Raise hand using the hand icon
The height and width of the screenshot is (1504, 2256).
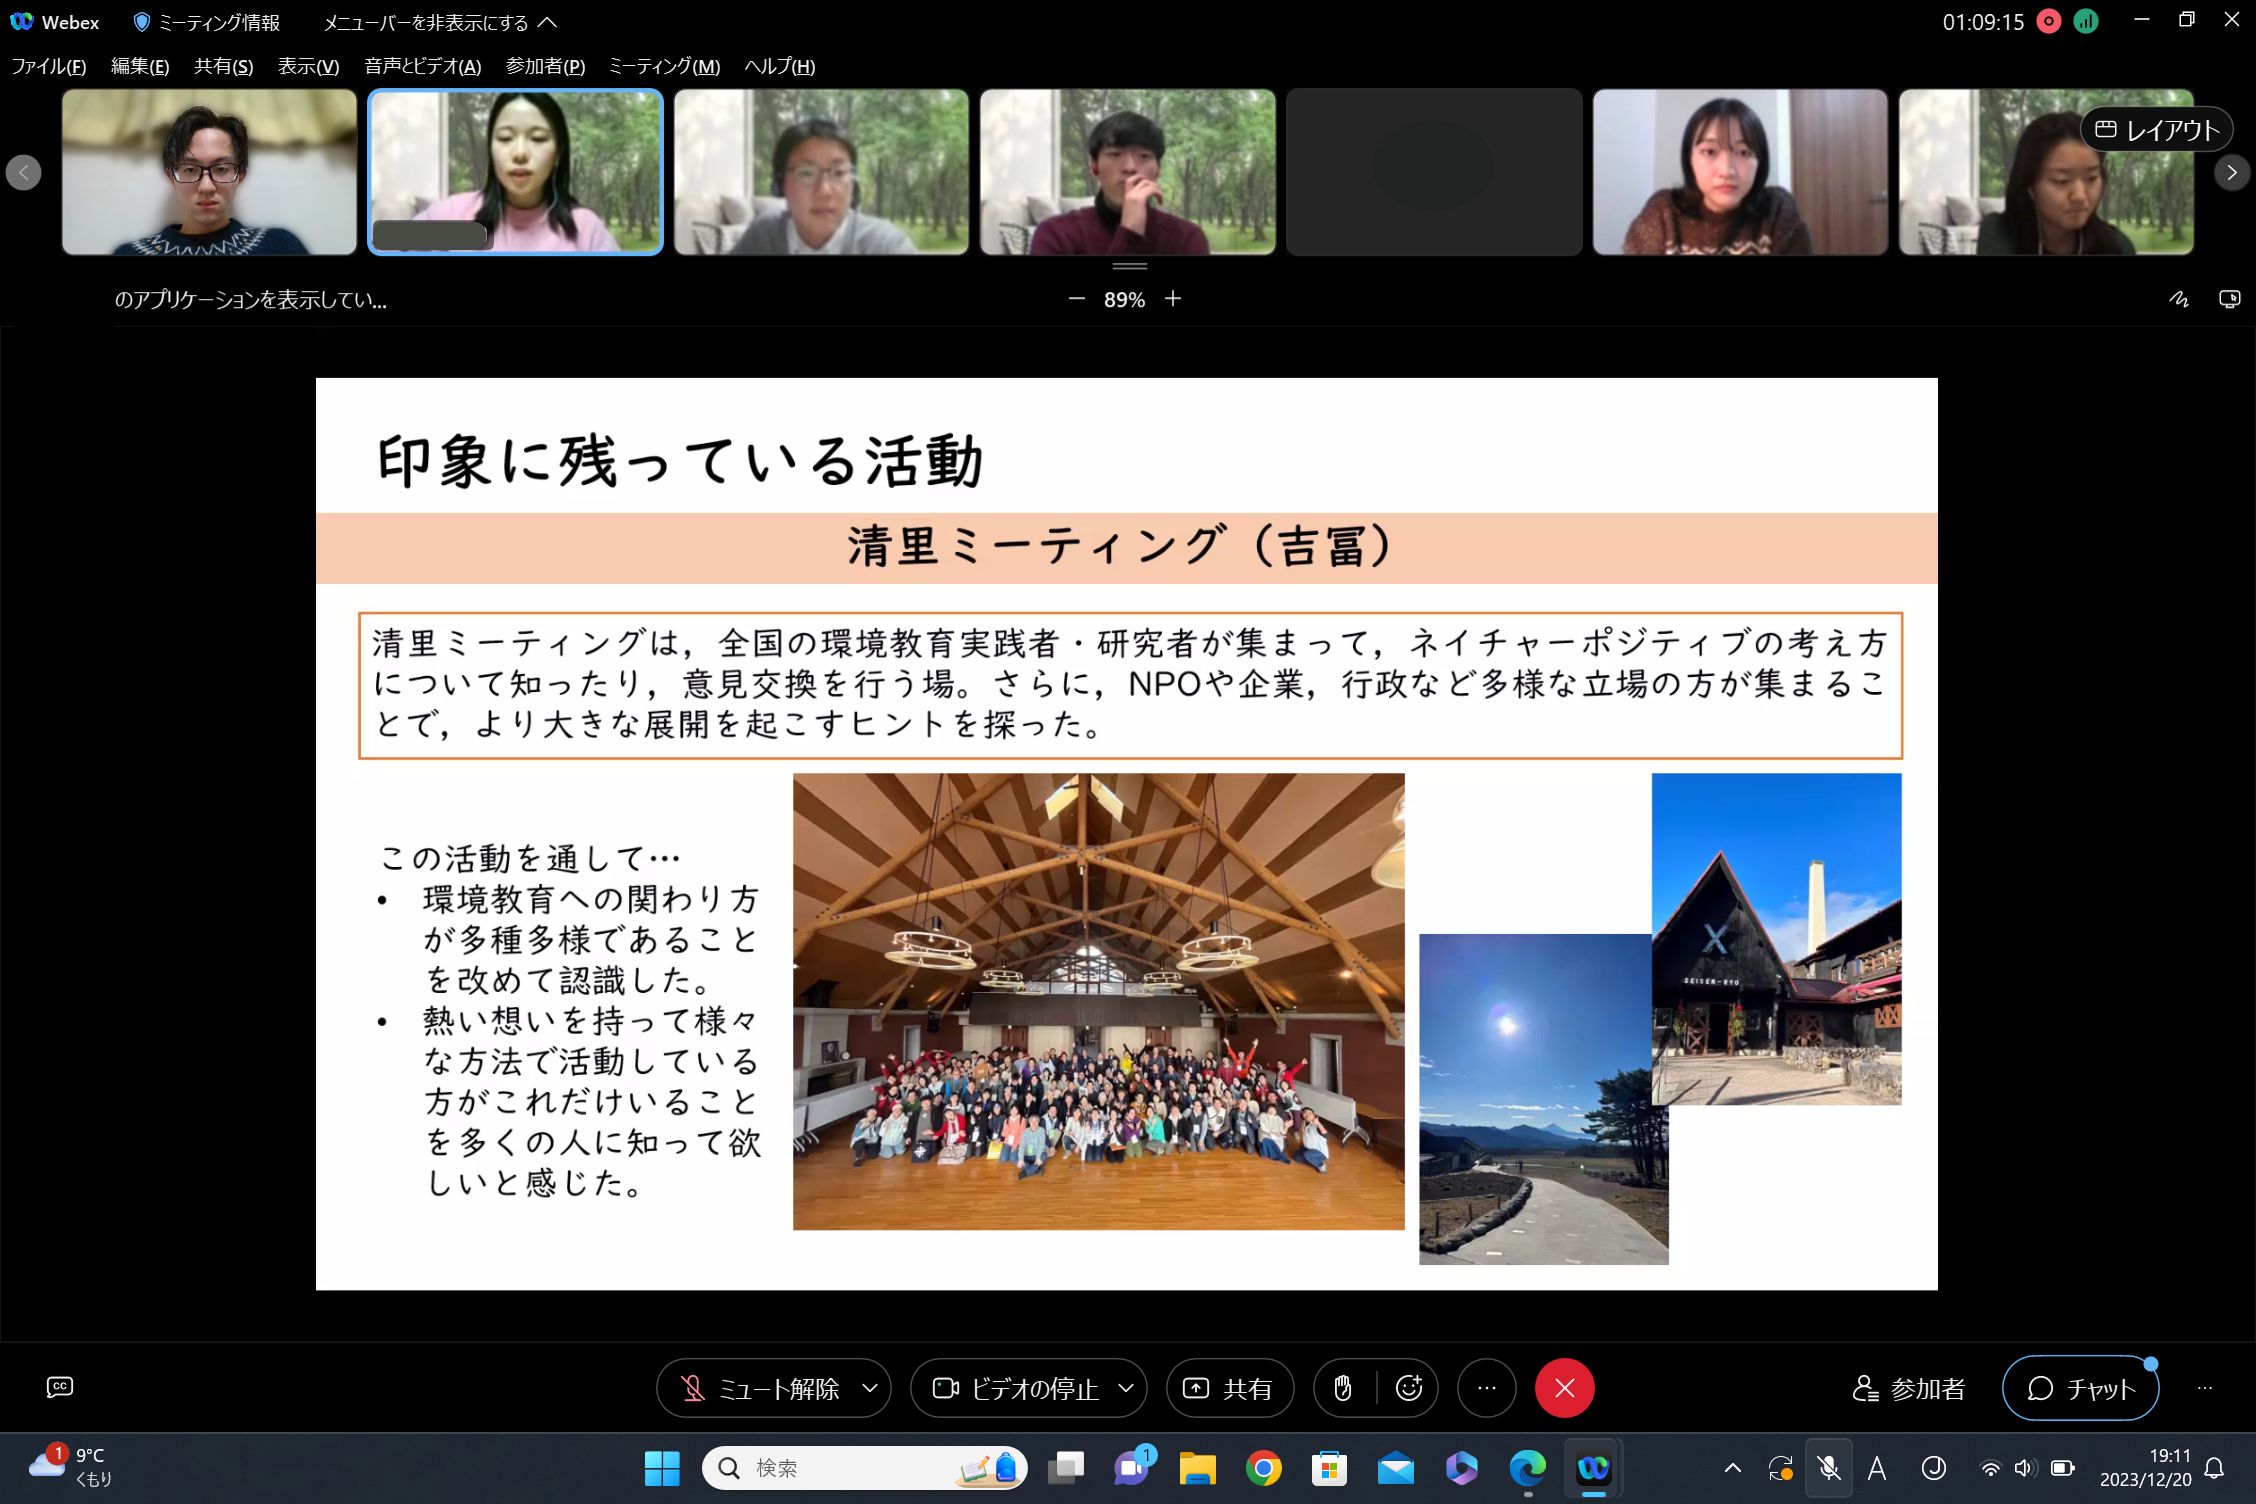tap(1343, 1388)
